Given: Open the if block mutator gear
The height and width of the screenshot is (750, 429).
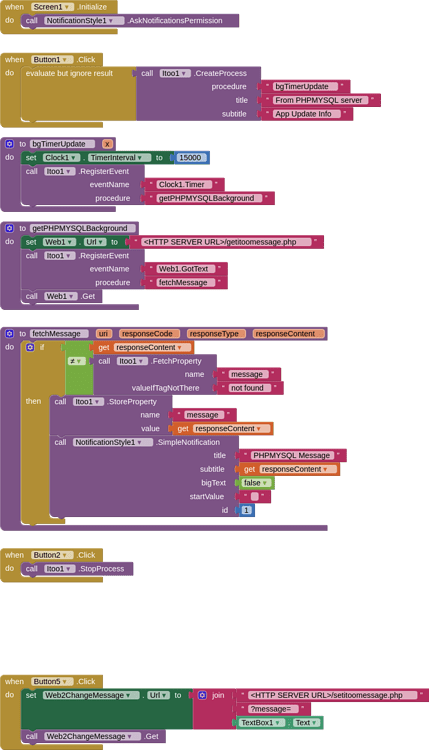Looking at the screenshot, I should [30, 347].
